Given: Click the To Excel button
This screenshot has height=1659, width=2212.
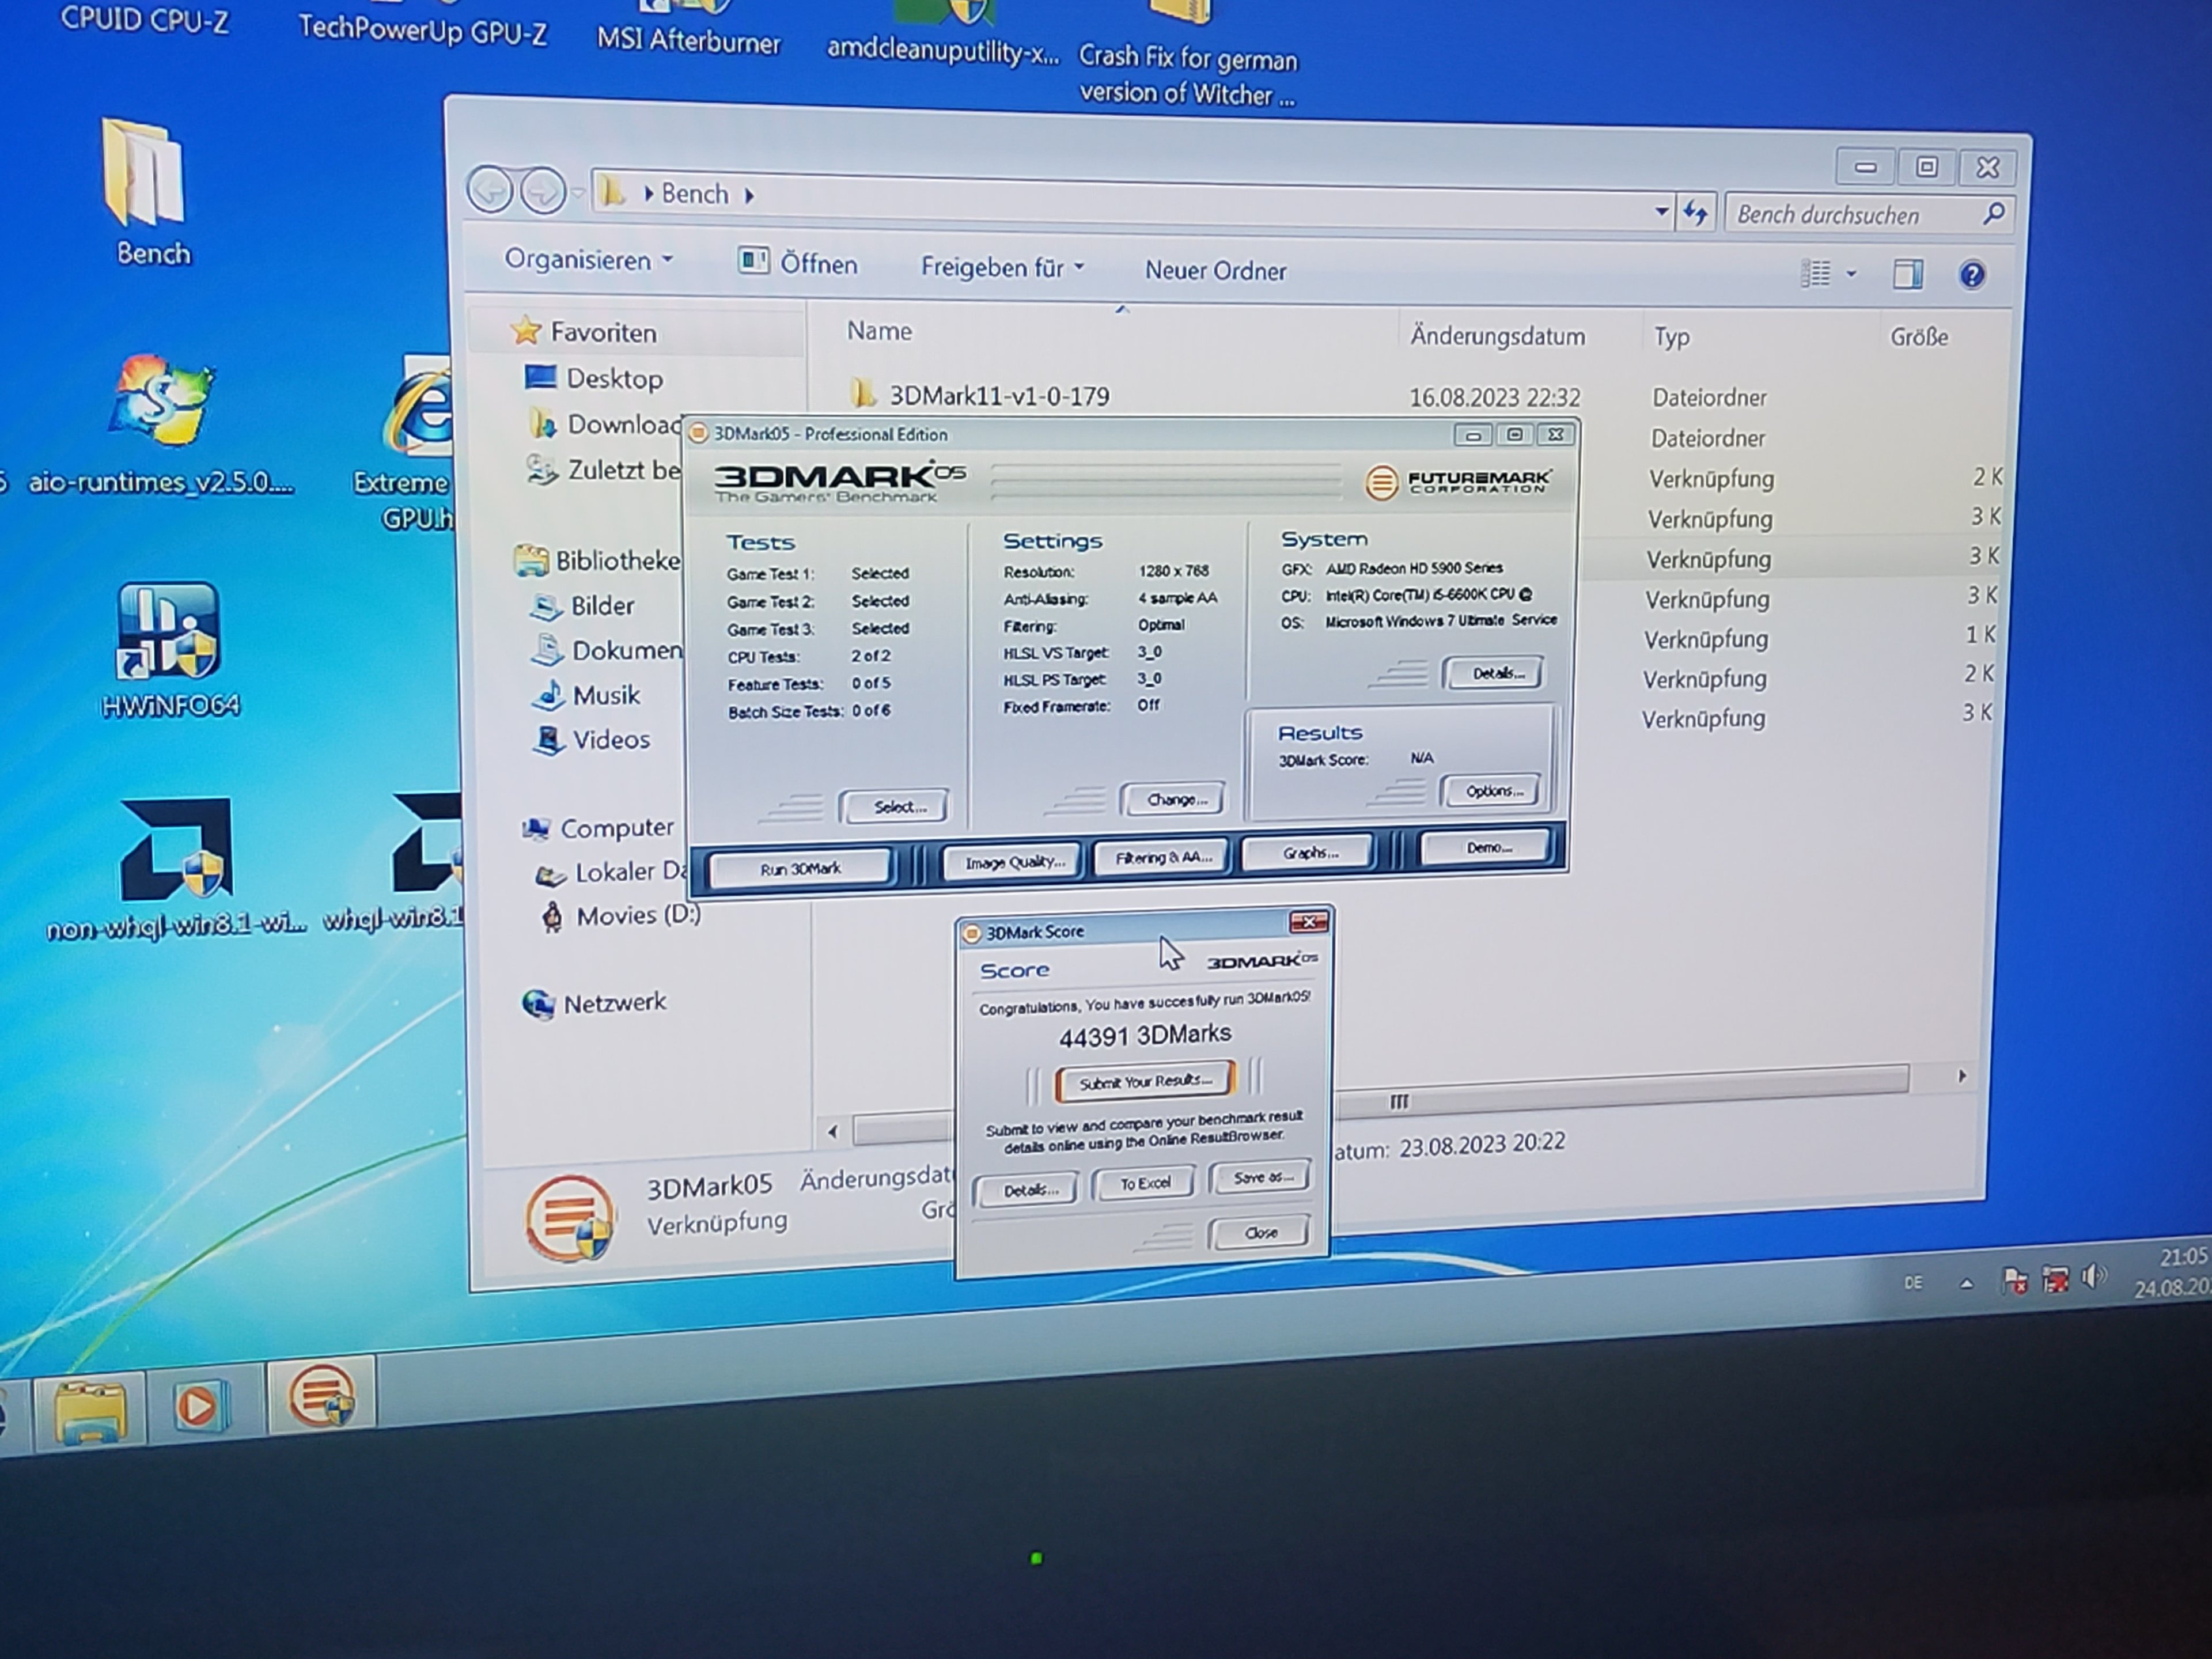Looking at the screenshot, I should click(x=1144, y=1183).
